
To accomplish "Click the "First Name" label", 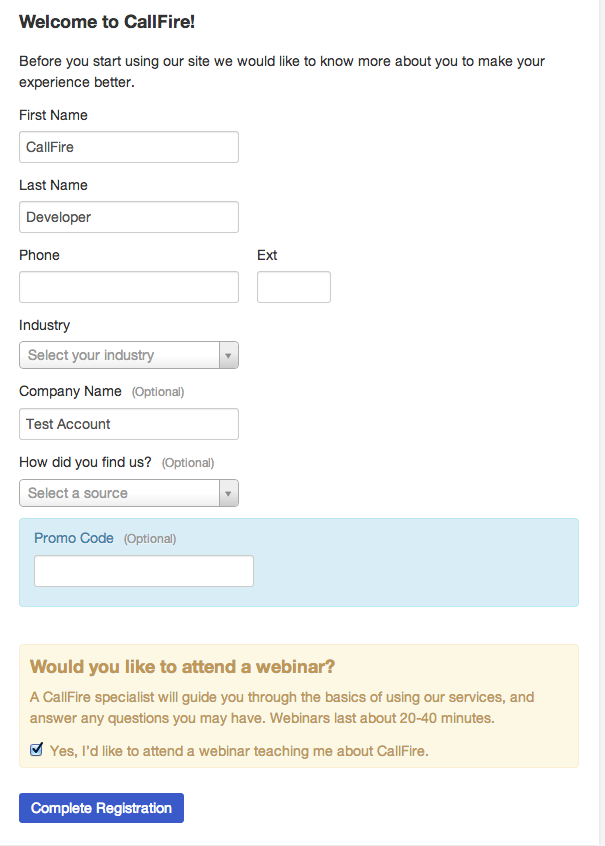I will [53, 115].
